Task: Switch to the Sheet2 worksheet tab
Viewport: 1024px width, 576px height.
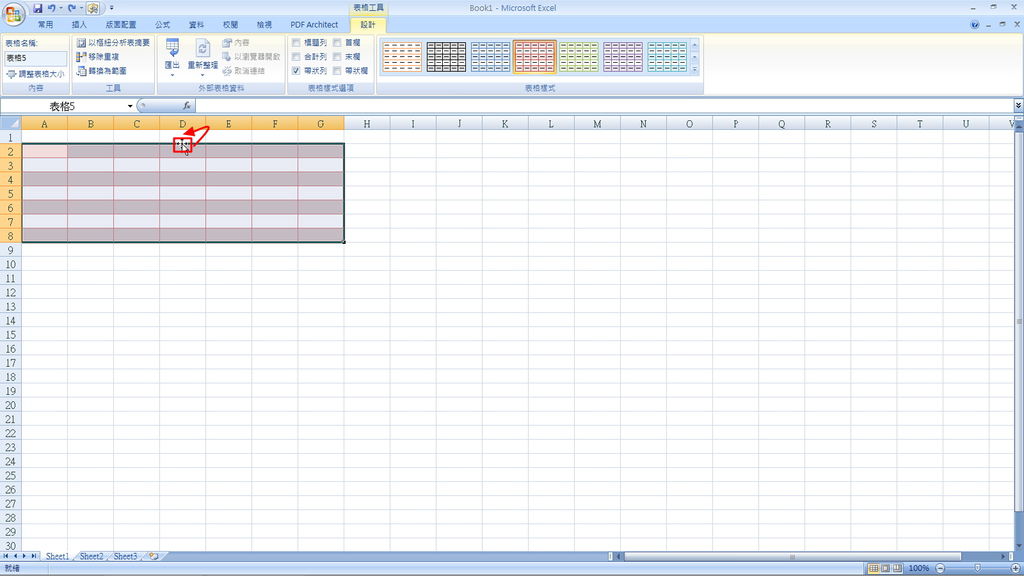Action: click(91, 556)
